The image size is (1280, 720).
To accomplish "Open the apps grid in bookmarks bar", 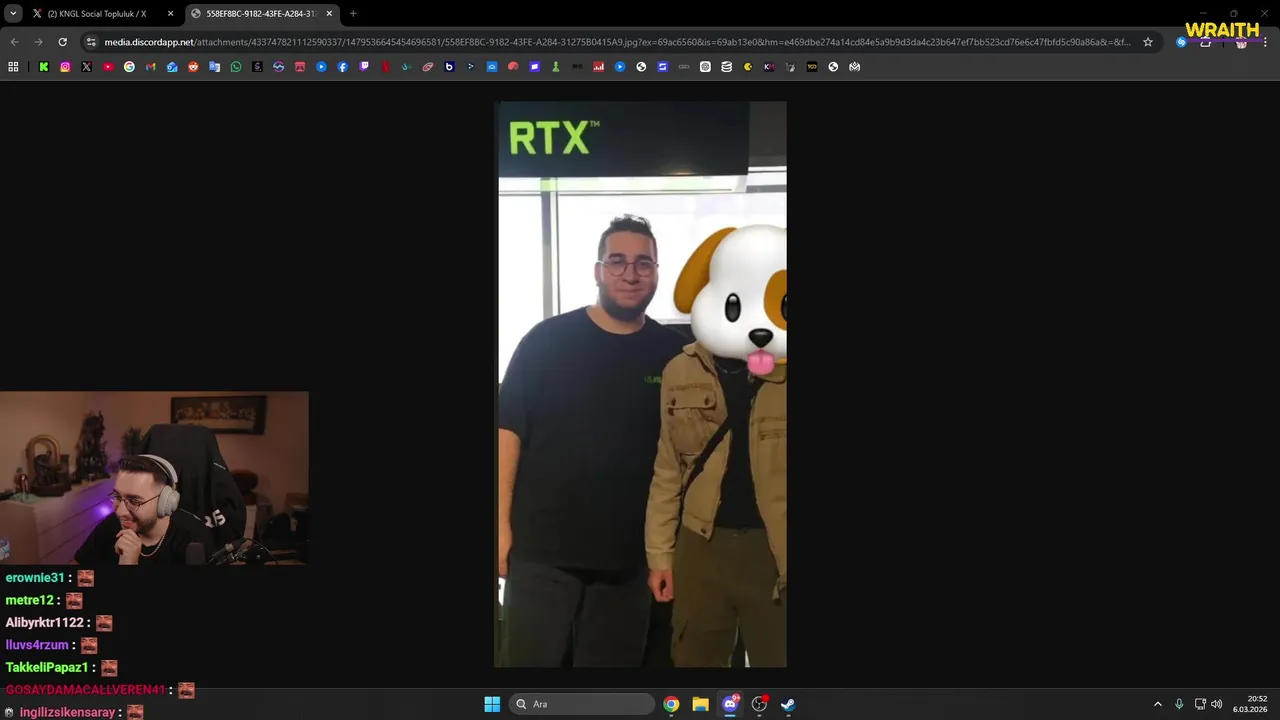I will pyautogui.click(x=13, y=67).
